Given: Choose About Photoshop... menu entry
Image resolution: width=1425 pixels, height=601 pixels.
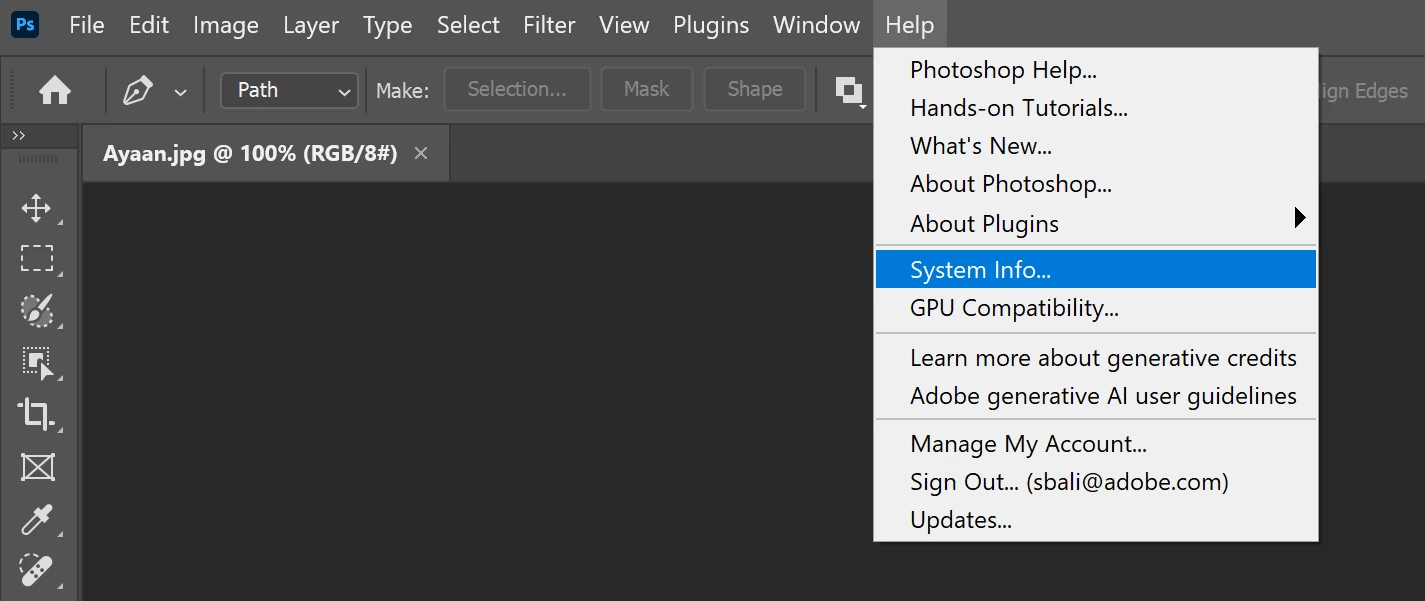Looking at the screenshot, I should point(1096,184).
